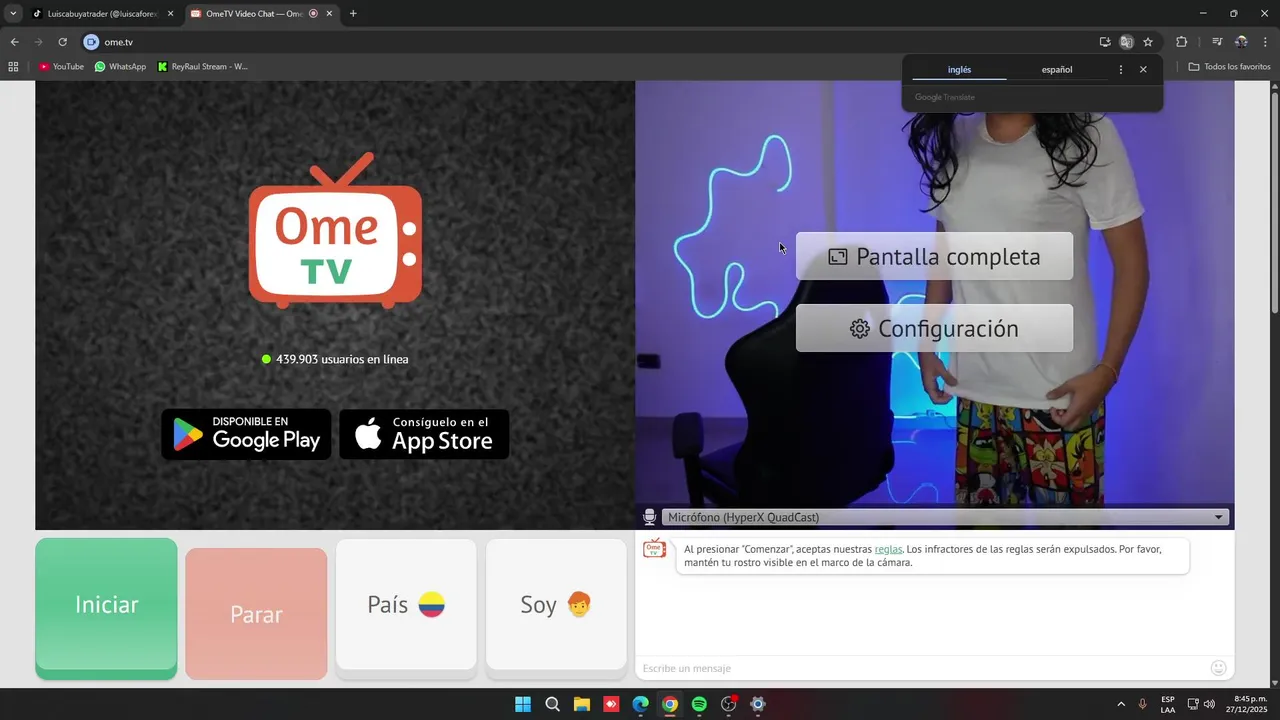Click the microphone icon beside device selector

coord(649,517)
